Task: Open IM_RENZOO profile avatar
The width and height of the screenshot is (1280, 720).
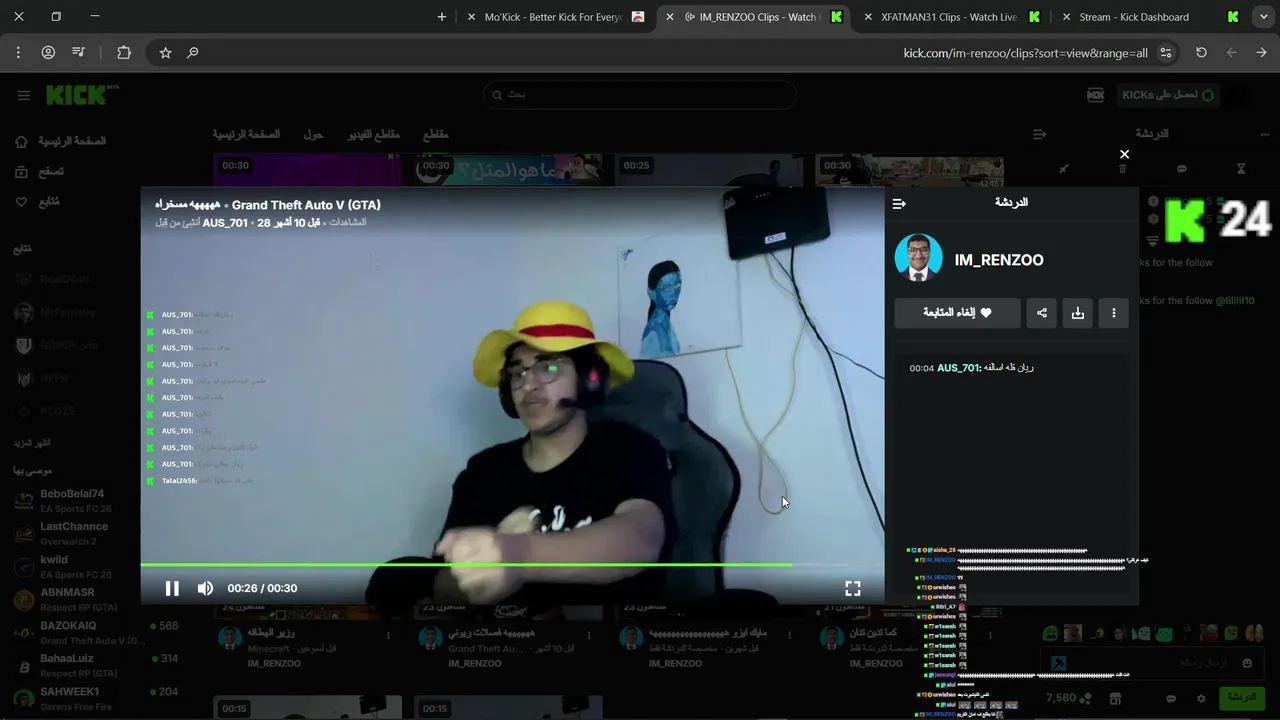Action: click(x=918, y=259)
